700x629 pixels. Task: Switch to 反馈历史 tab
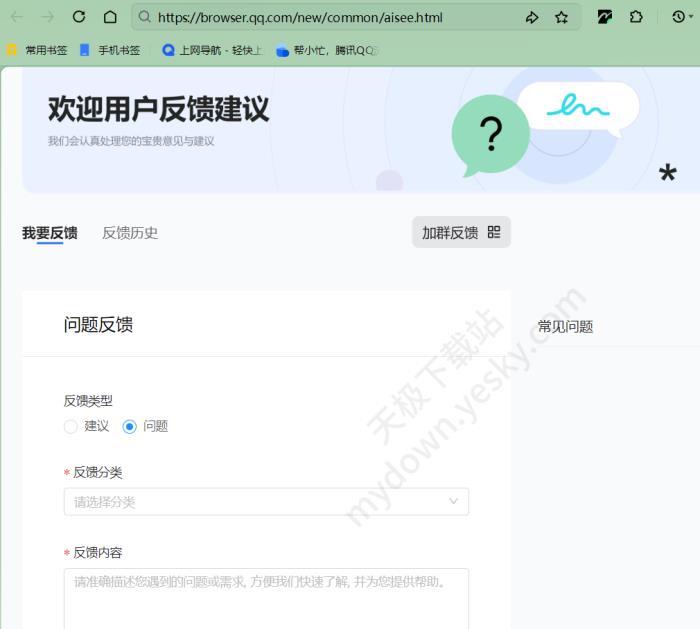coord(130,233)
